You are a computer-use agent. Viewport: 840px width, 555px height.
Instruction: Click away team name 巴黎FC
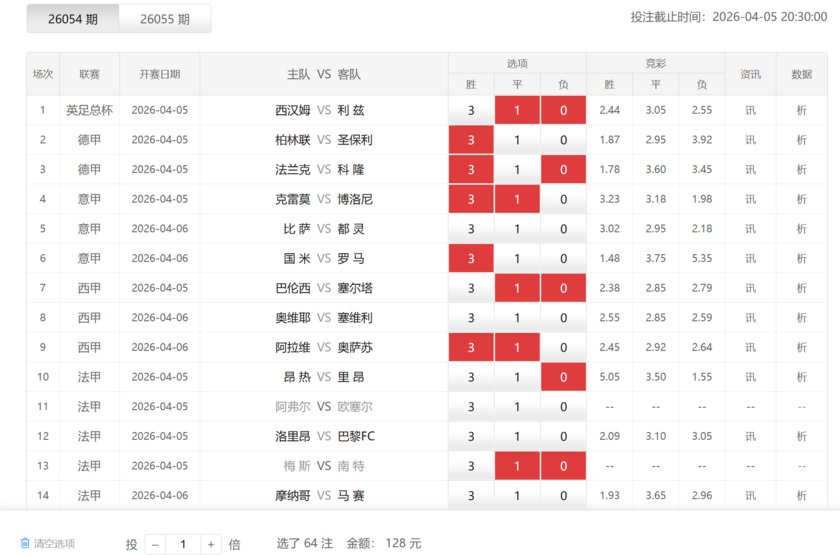(x=356, y=436)
